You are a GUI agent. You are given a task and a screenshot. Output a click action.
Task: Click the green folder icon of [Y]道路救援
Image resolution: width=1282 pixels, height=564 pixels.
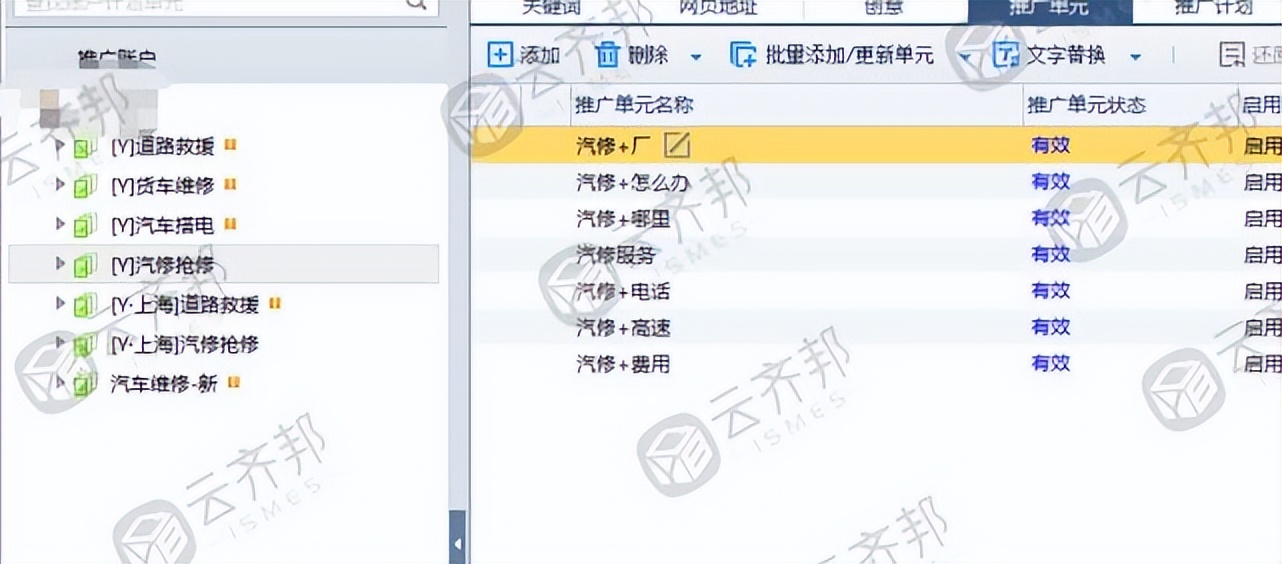(87, 147)
